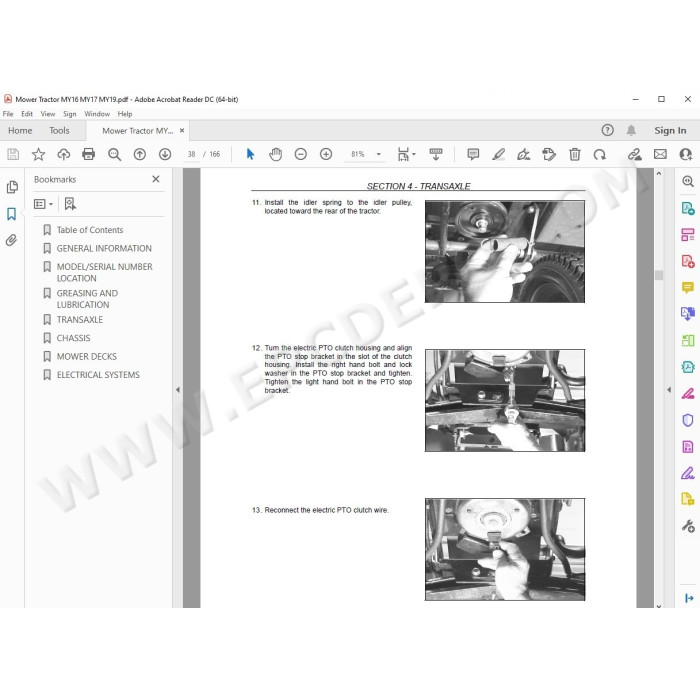
Task: Click the scroll up arrow
Action: [659, 173]
